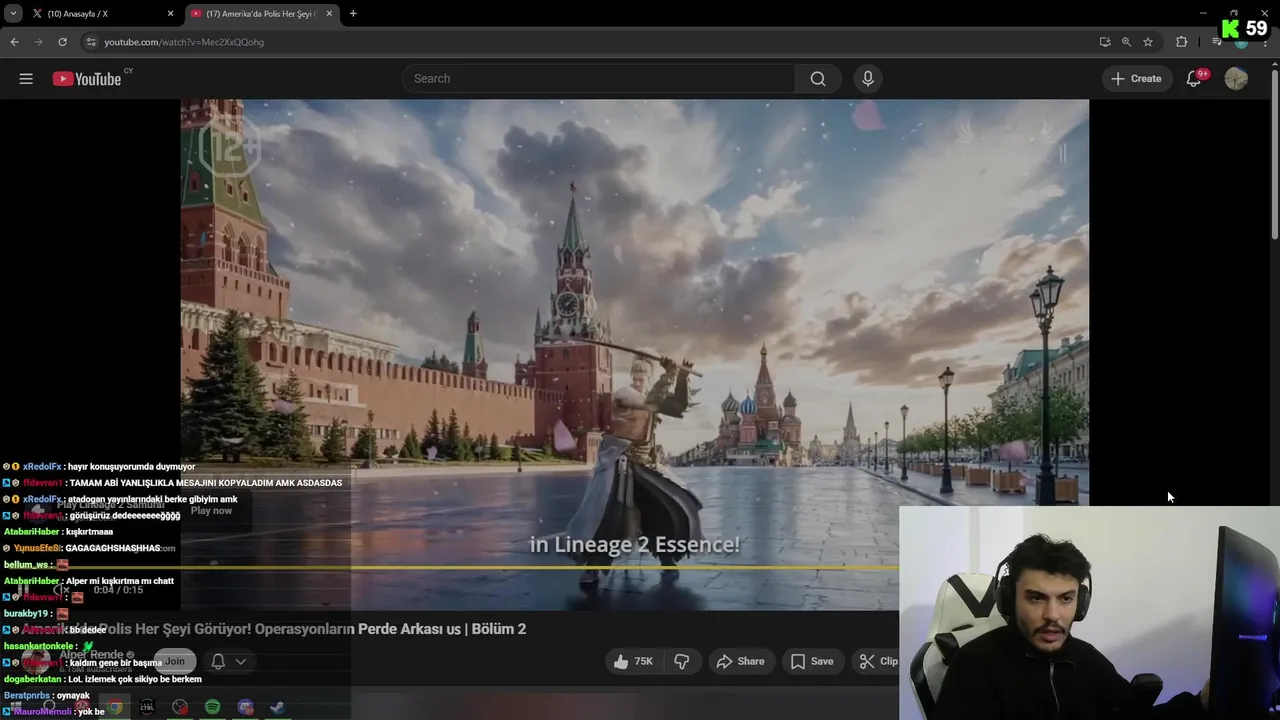Click the Alper Rende channel name
Viewport: 1280px width, 720px height.
coord(92,655)
